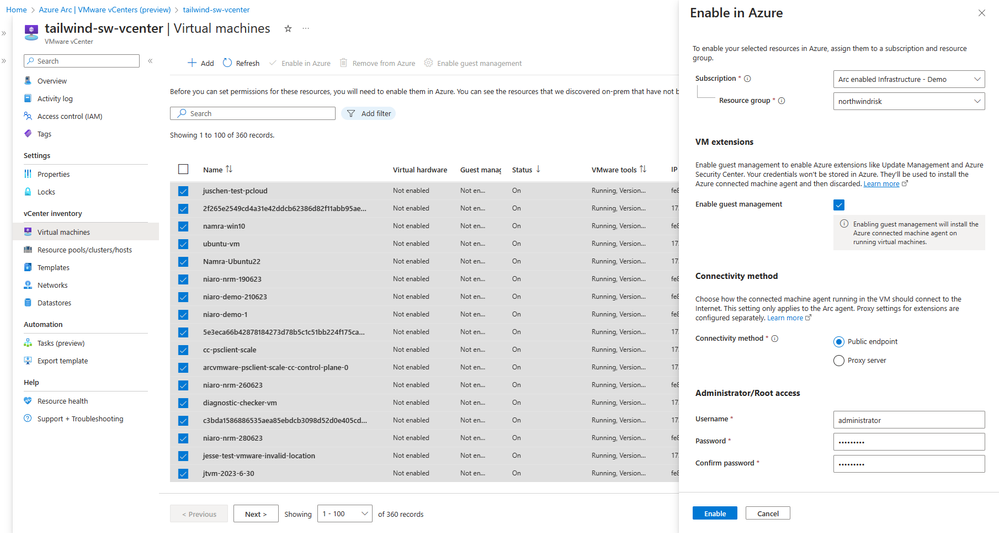Click Enable in Azure toolbar command

click(x=299, y=63)
